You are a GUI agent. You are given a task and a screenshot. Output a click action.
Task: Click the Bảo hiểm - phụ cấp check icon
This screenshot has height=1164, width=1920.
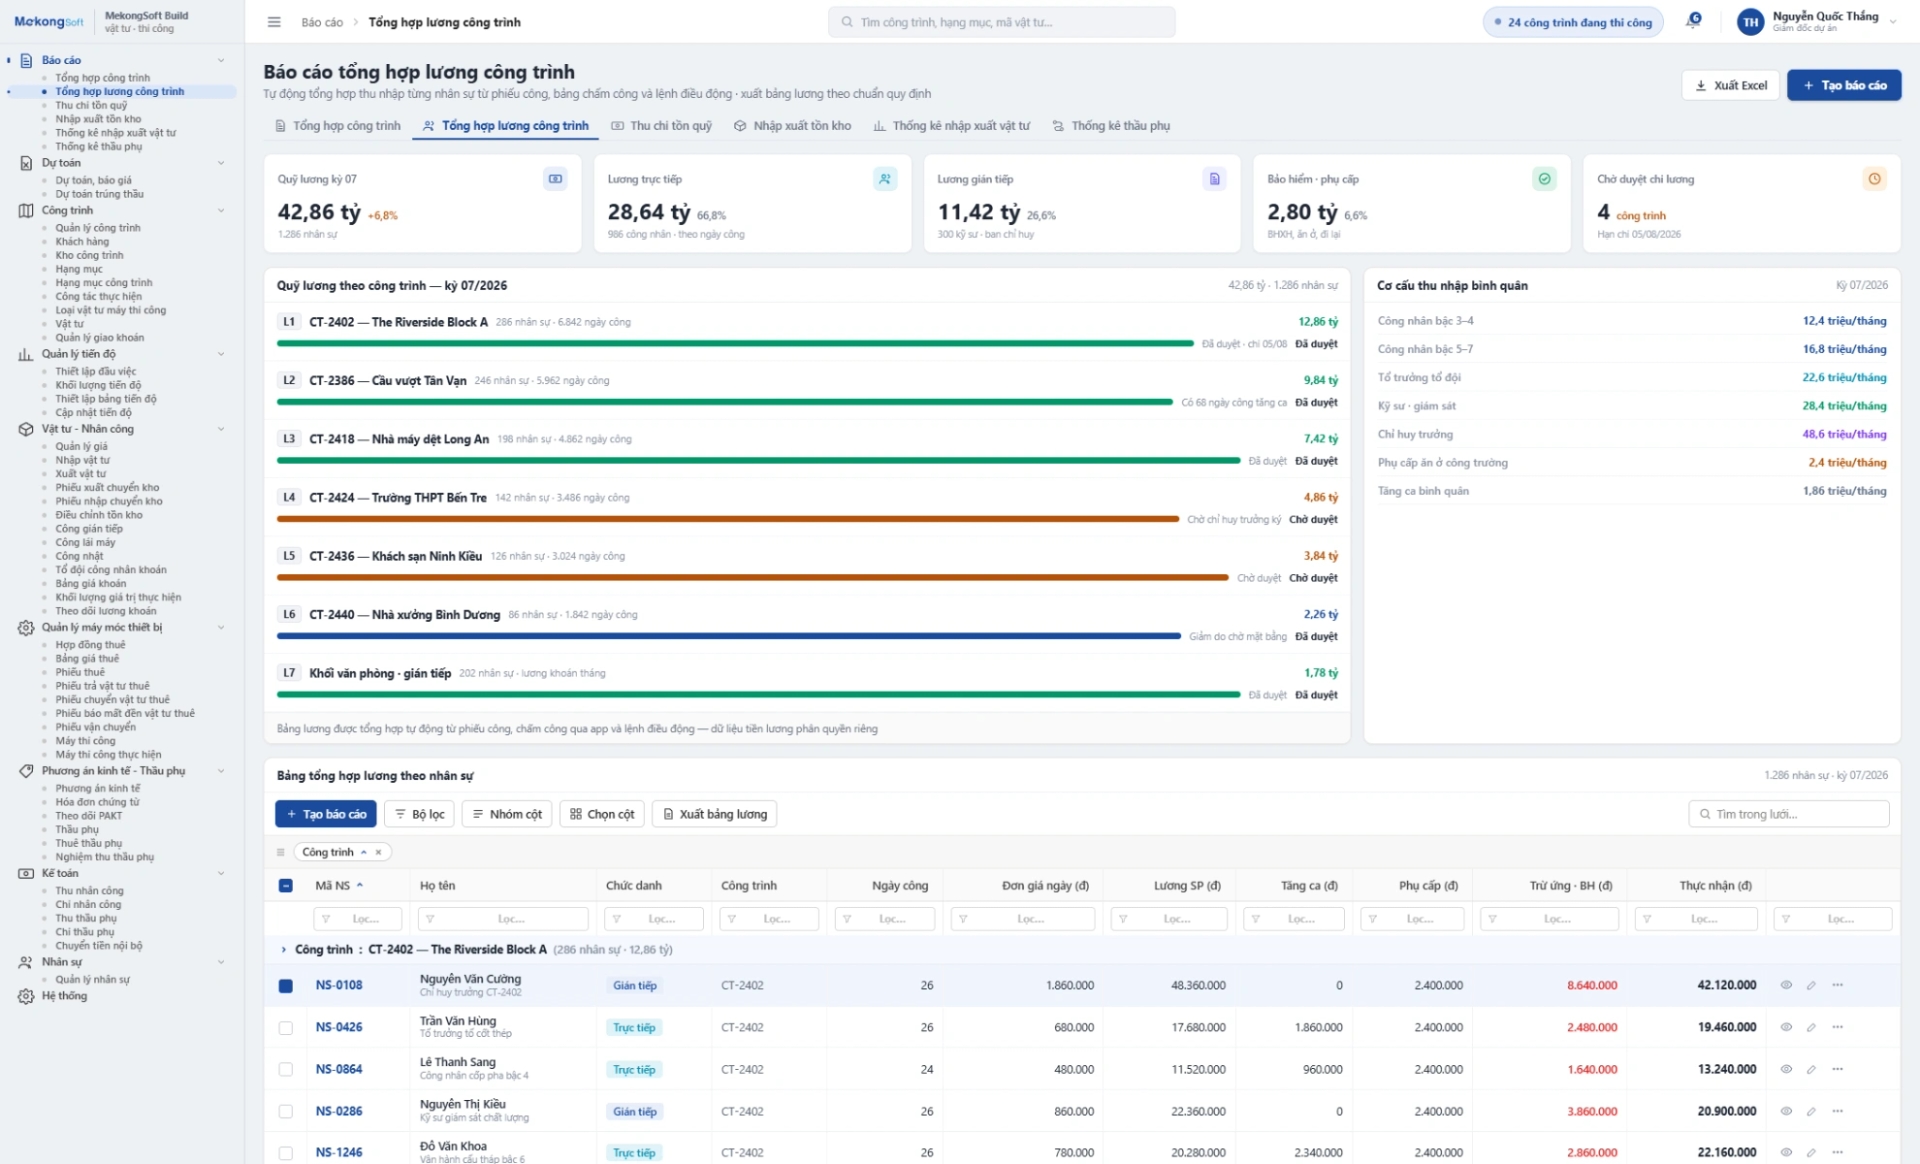1545,179
